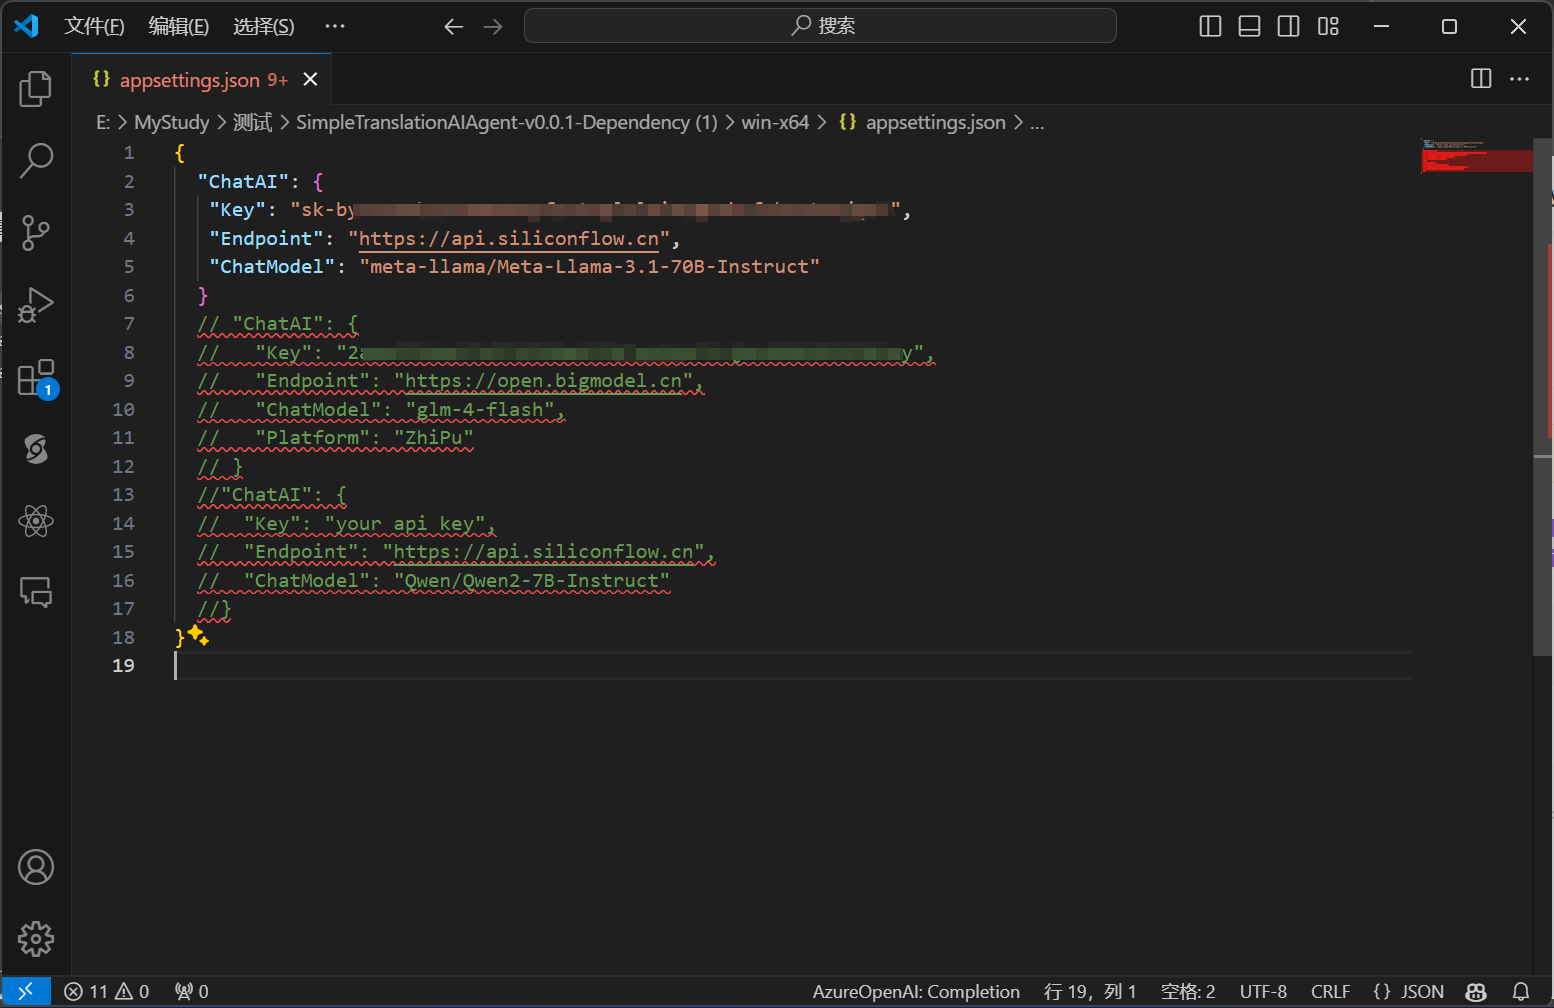The height and width of the screenshot is (1008, 1554).
Task: Open the Accounts menu icon
Action: click(36, 867)
